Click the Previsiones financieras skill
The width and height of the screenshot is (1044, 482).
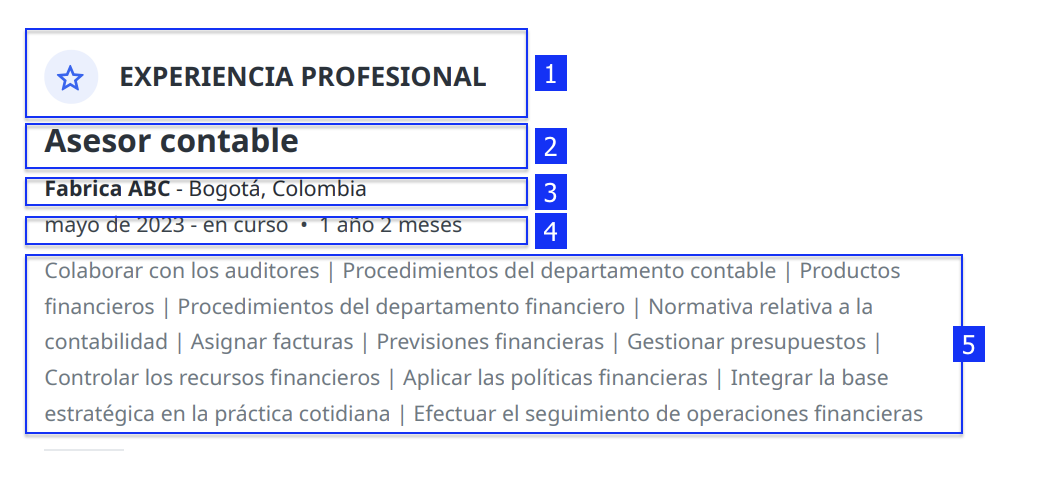(490, 342)
